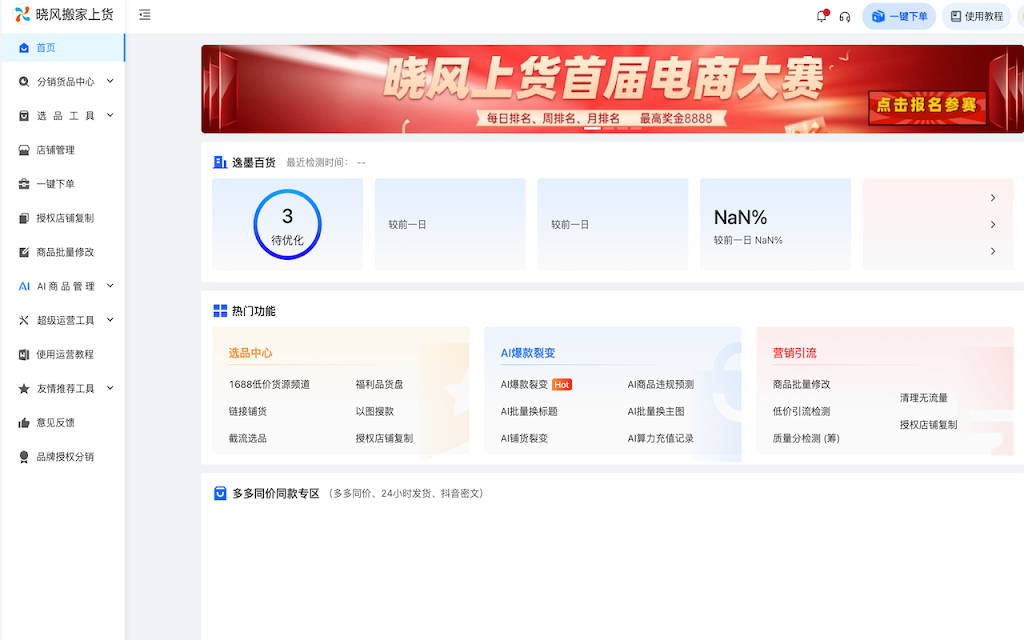Click the 多多同价同款专区 shopping bag icon
This screenshot has width=1024, height=640.
point(220,493)
